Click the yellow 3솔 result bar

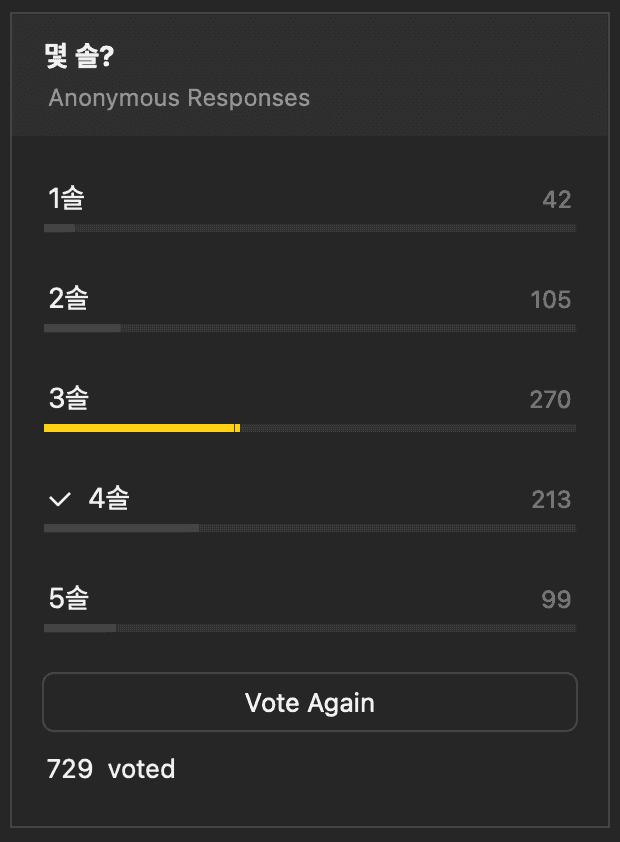[x=141, y=428]
